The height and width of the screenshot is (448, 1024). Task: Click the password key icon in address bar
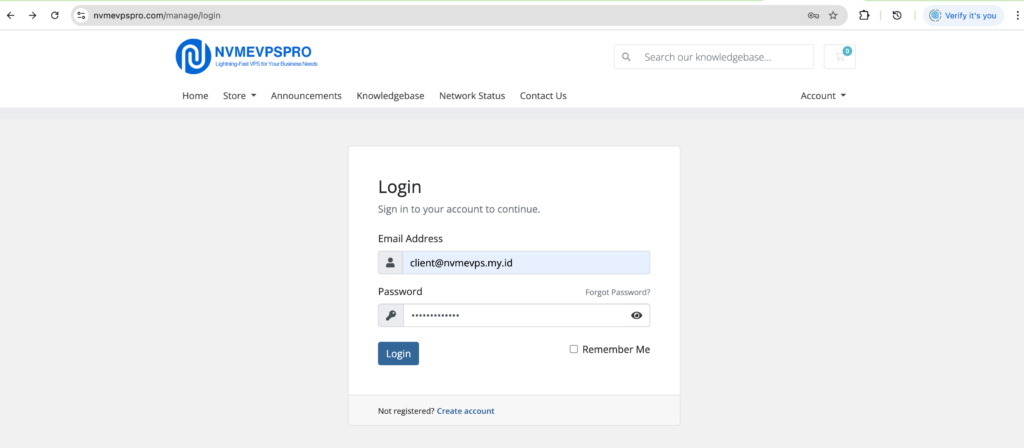(814, 16)
